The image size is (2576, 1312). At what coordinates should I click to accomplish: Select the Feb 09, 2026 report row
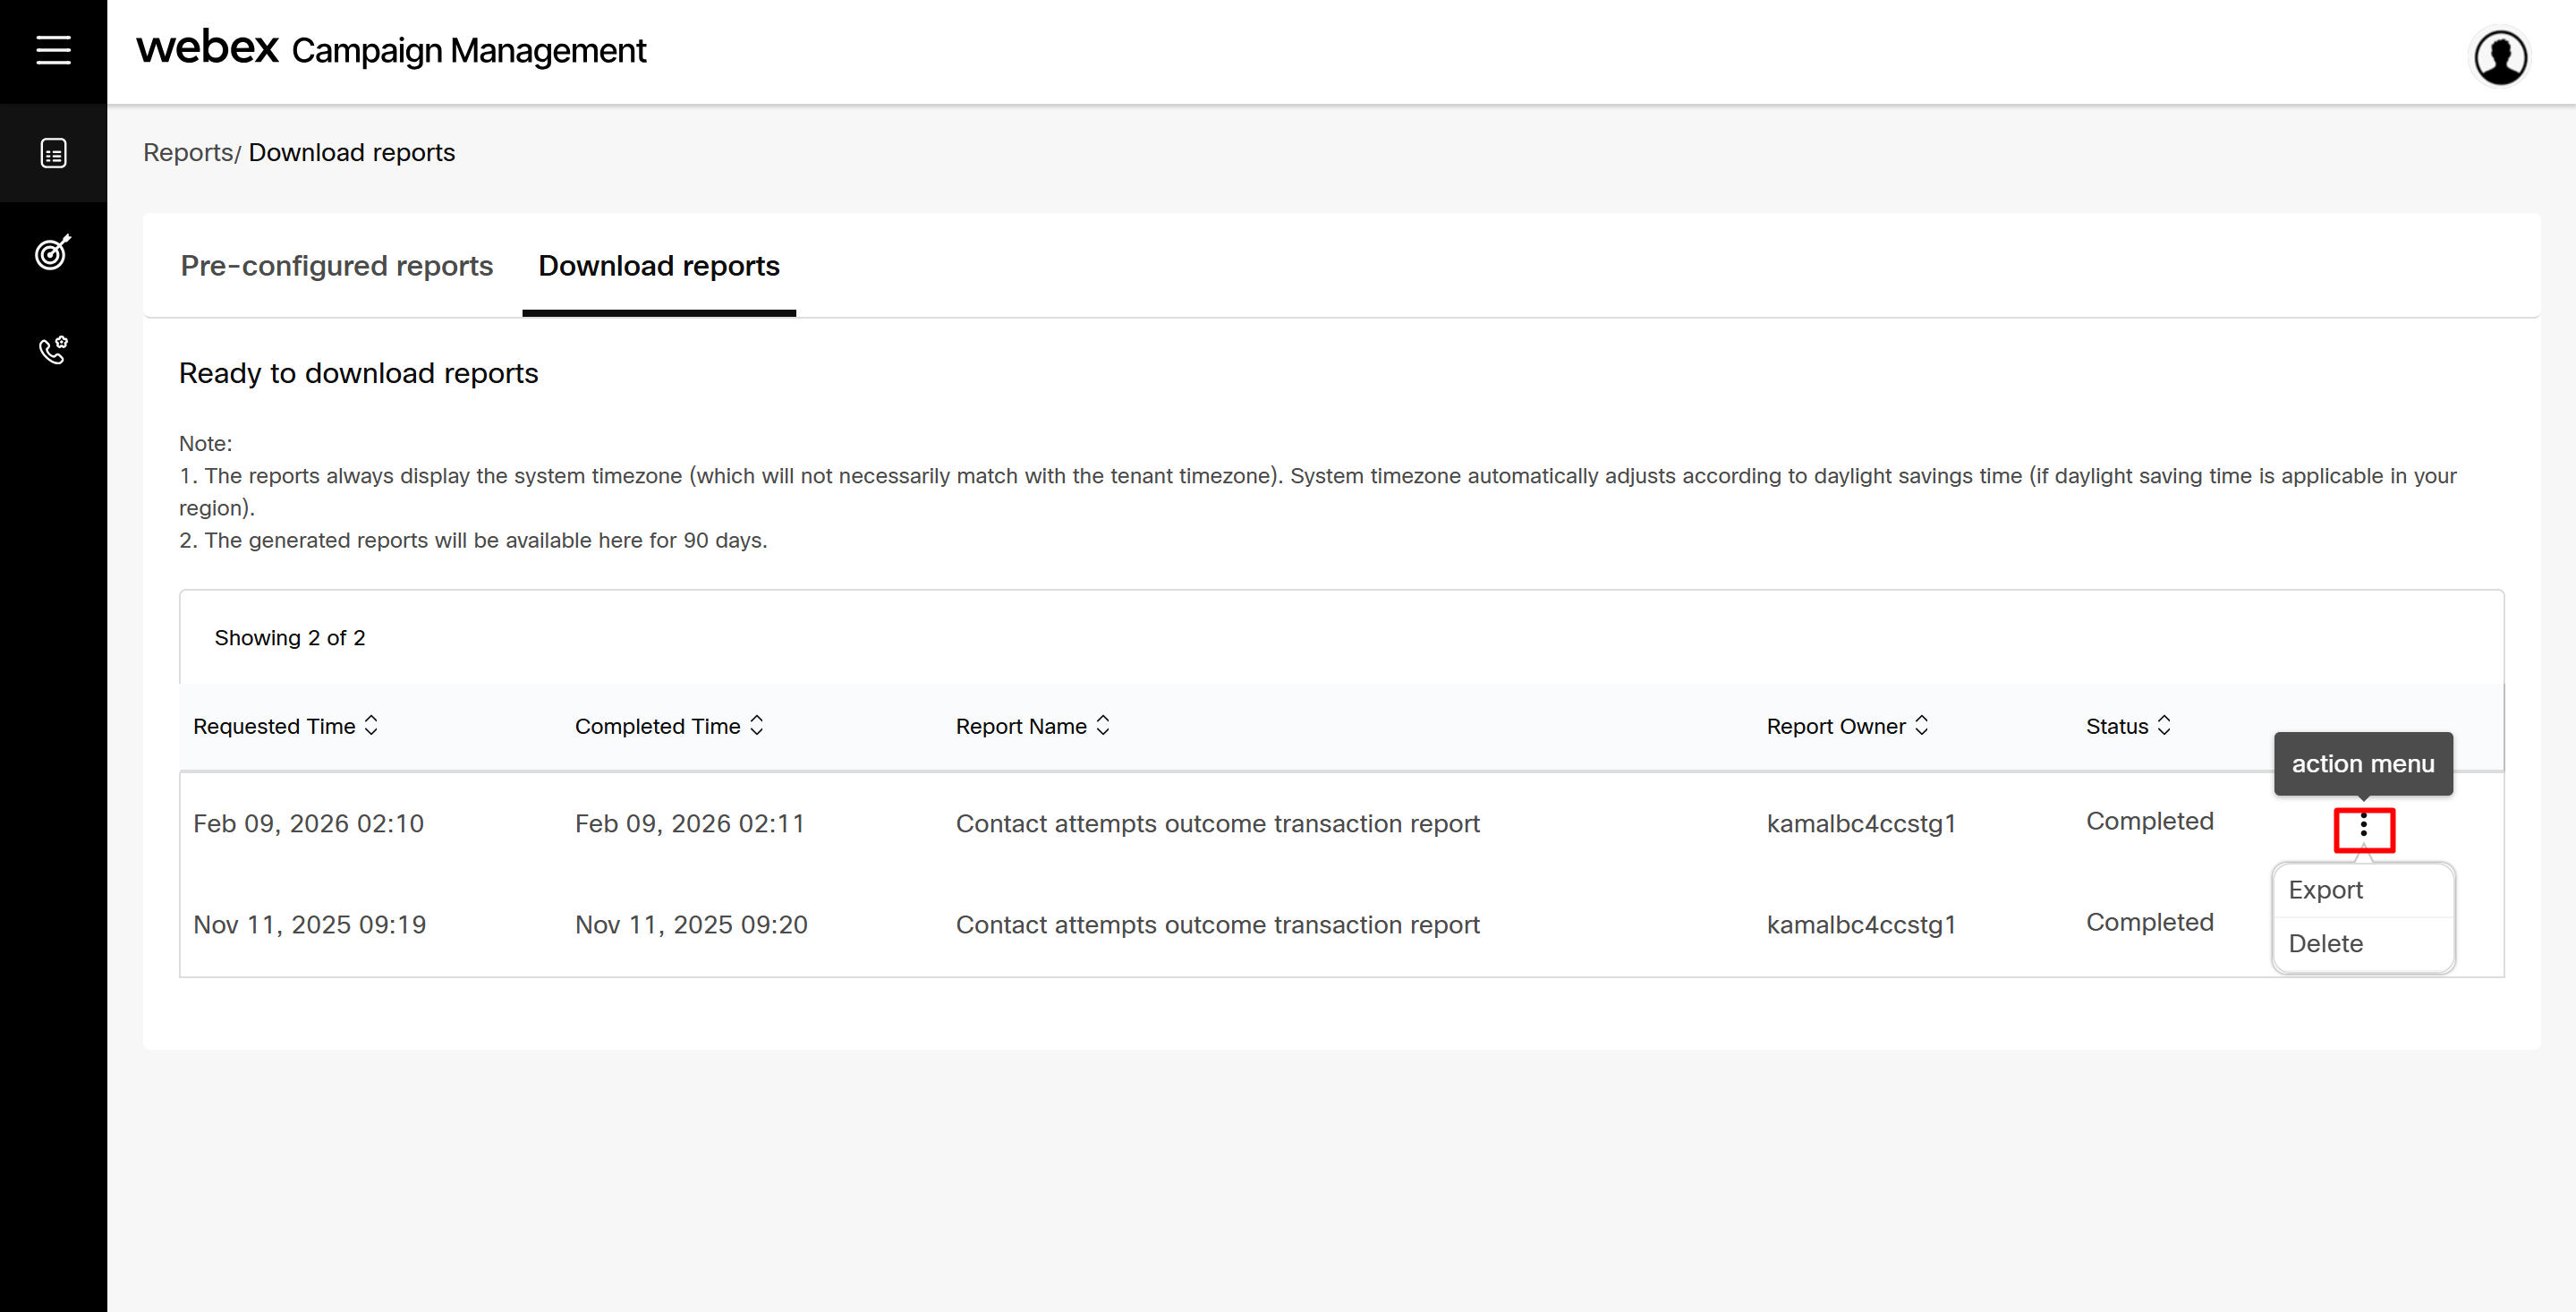[x=1217, y=824]
